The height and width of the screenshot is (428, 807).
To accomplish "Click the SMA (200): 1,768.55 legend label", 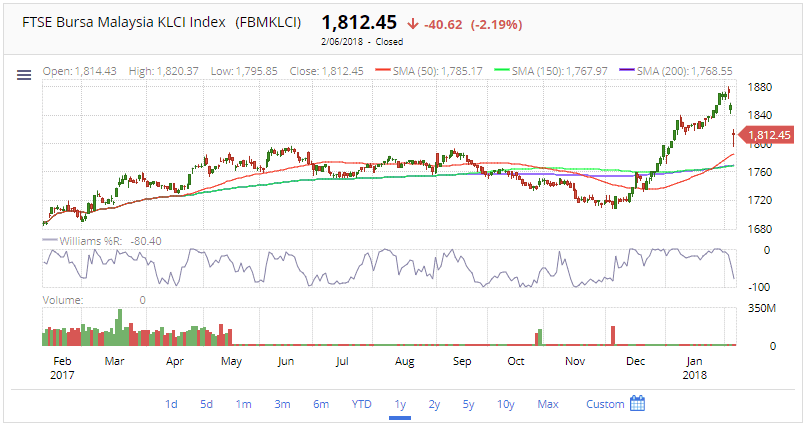I will (684, 71).
